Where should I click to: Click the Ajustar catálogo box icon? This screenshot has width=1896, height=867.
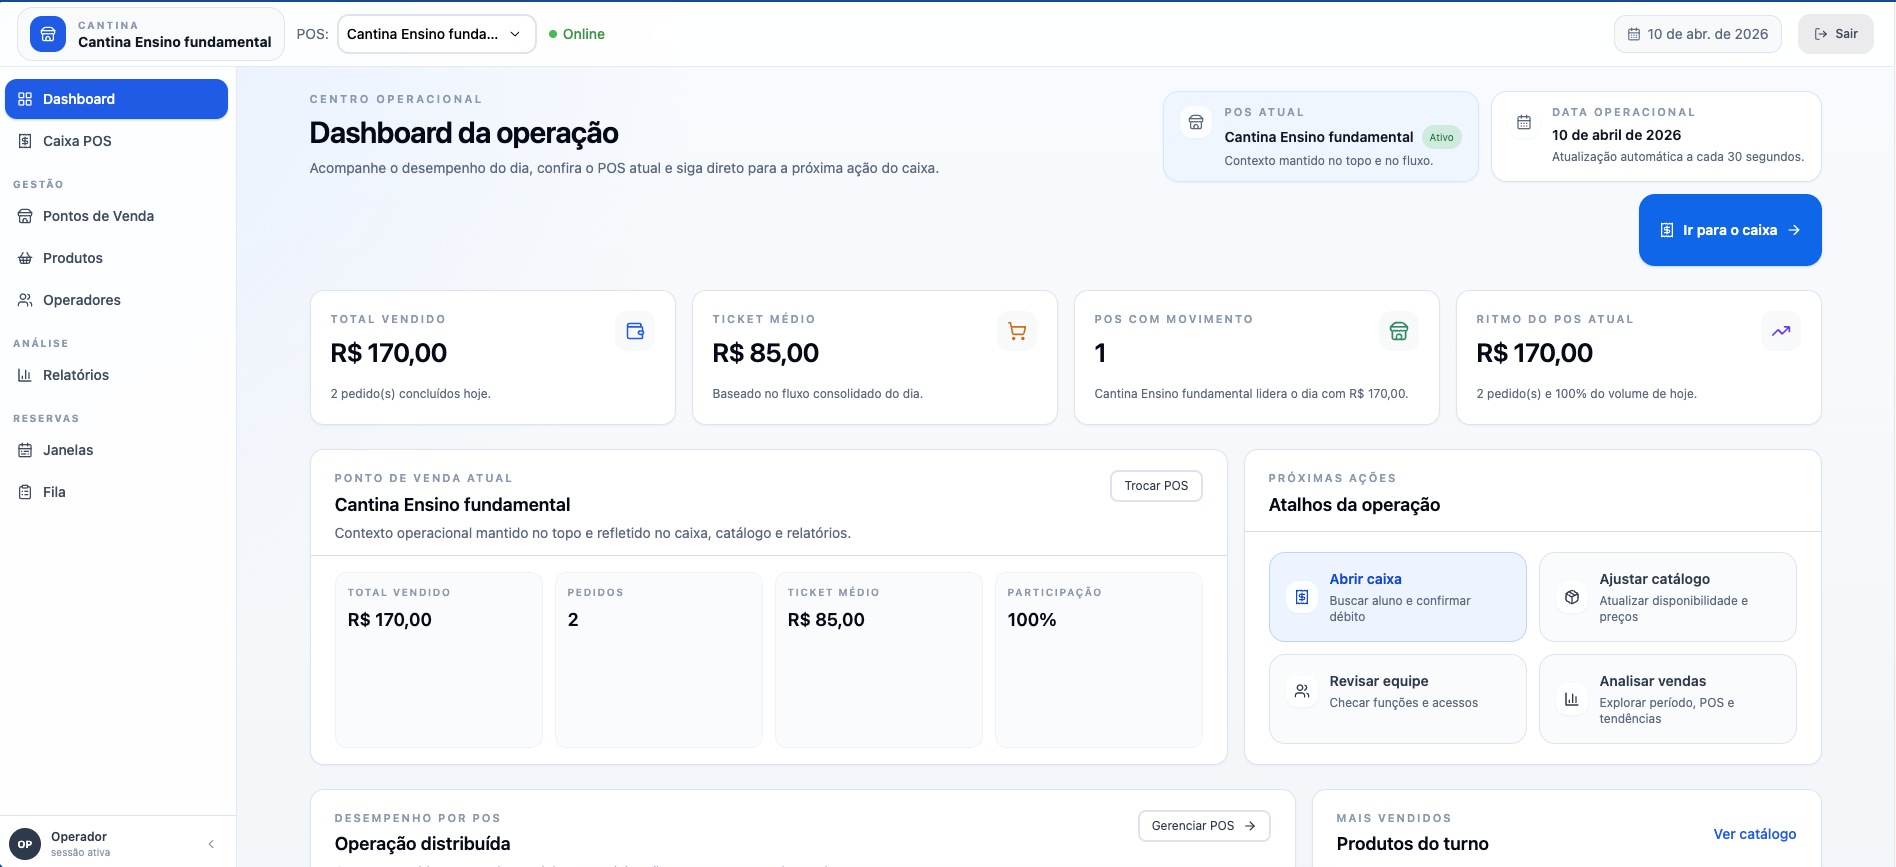[1572, 597]
